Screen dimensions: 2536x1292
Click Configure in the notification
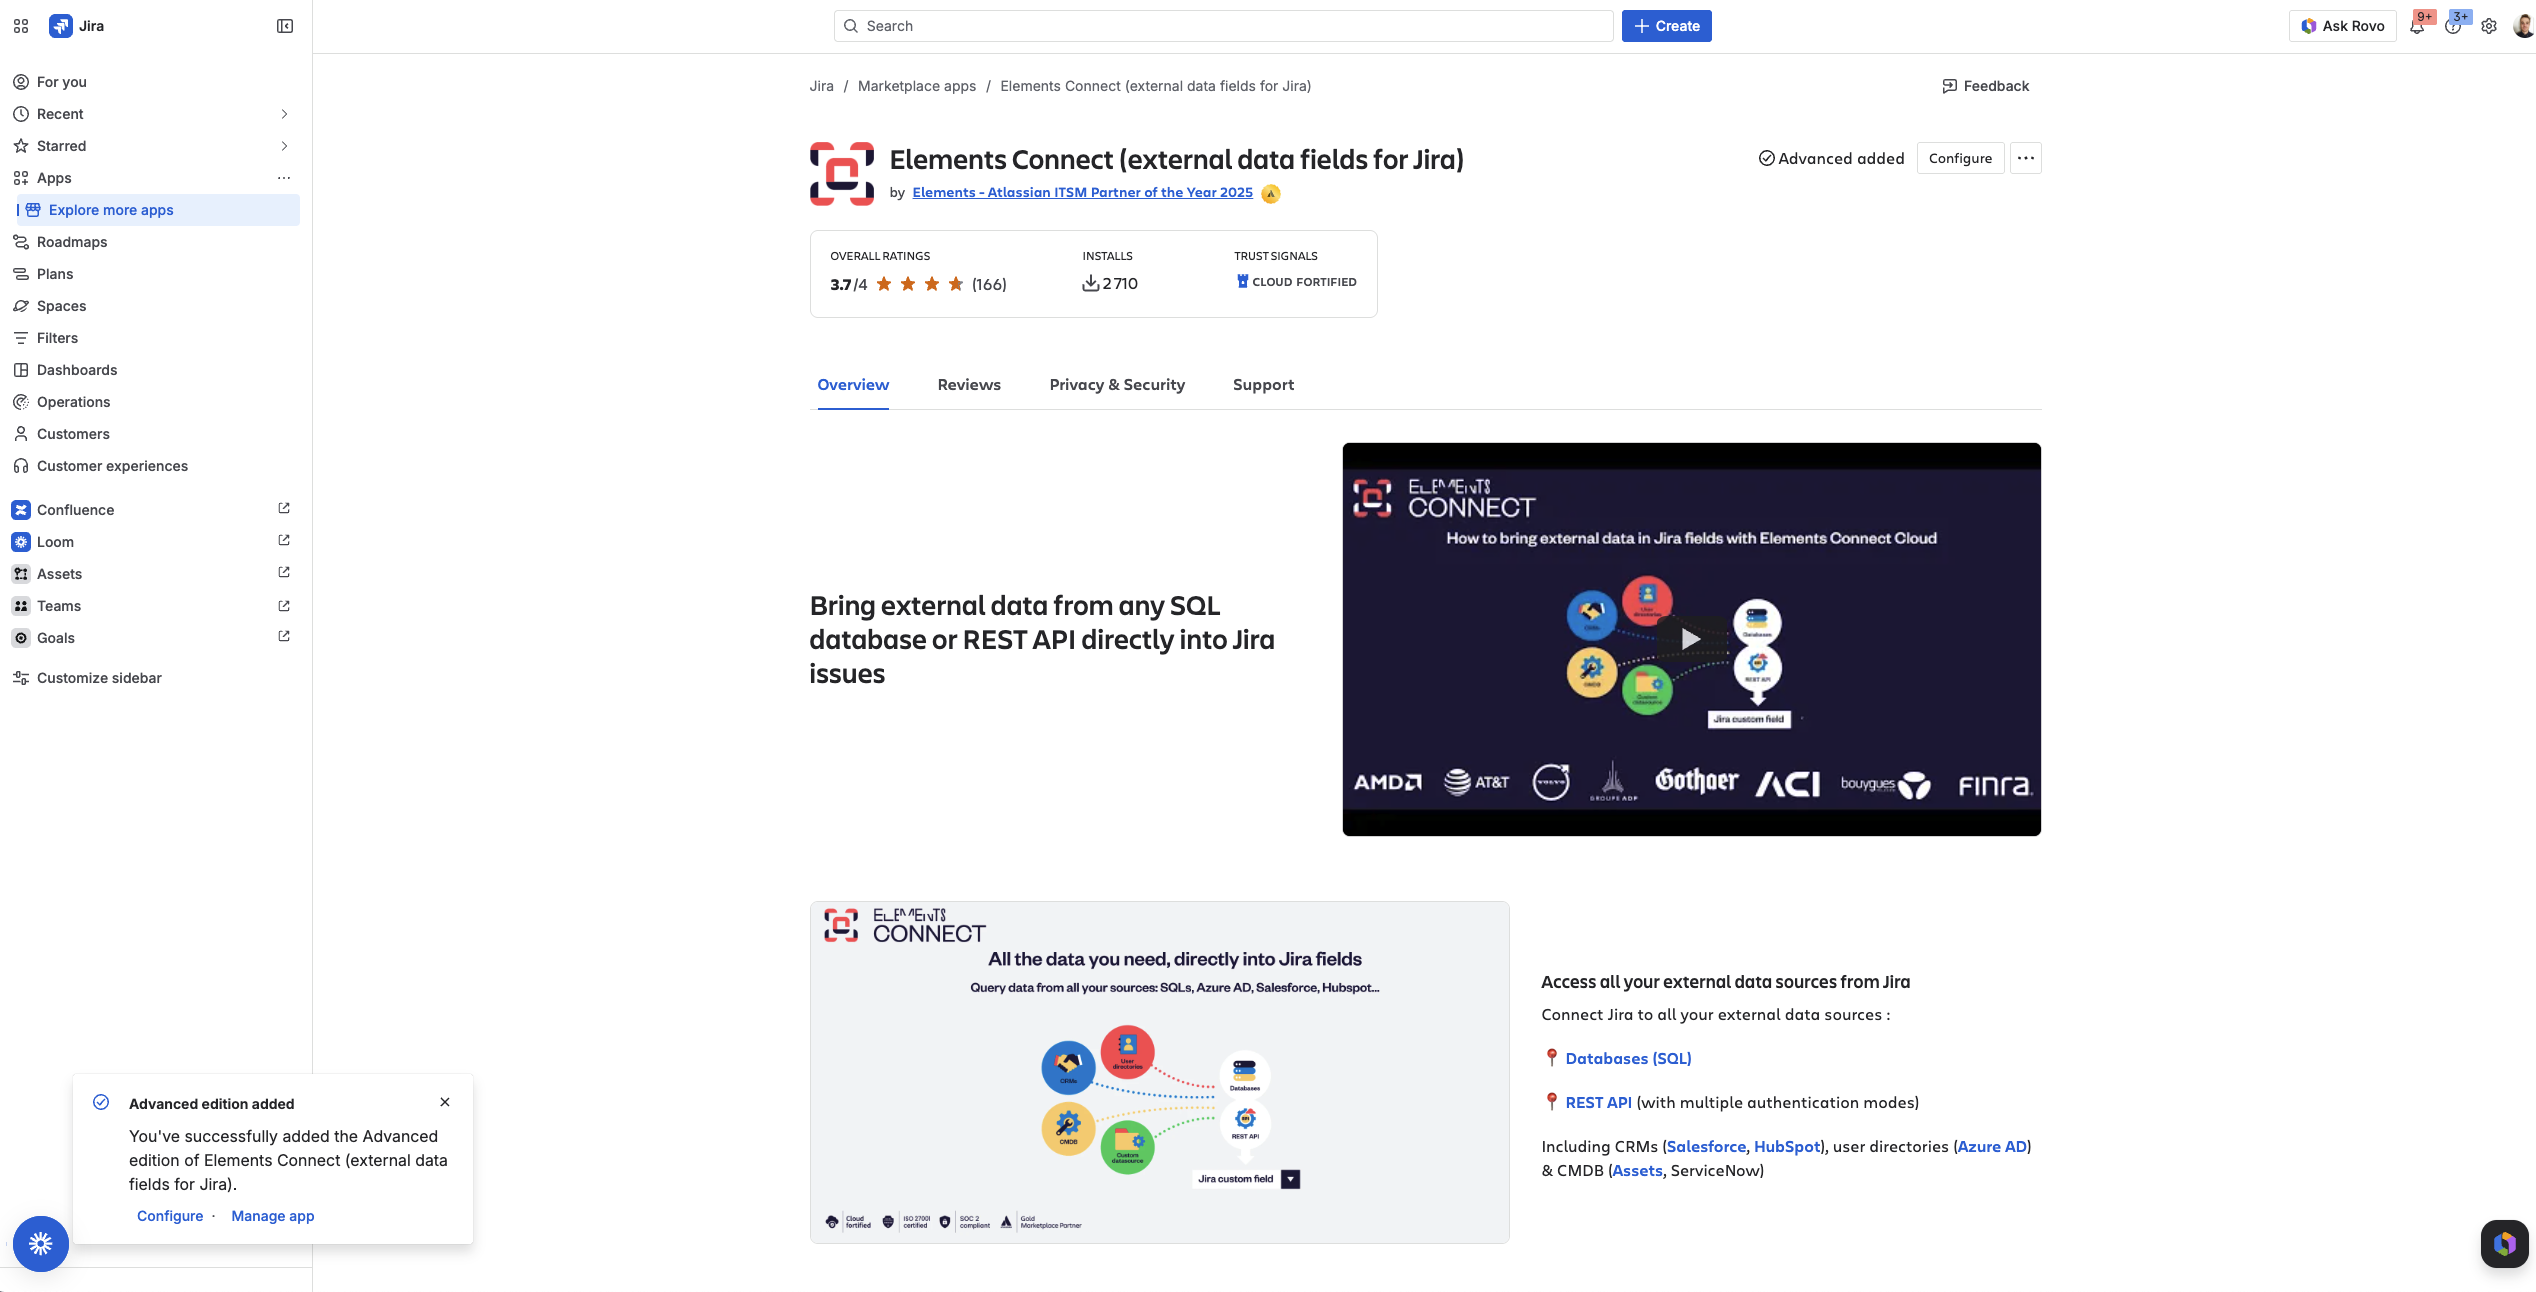coord(170,1216)
